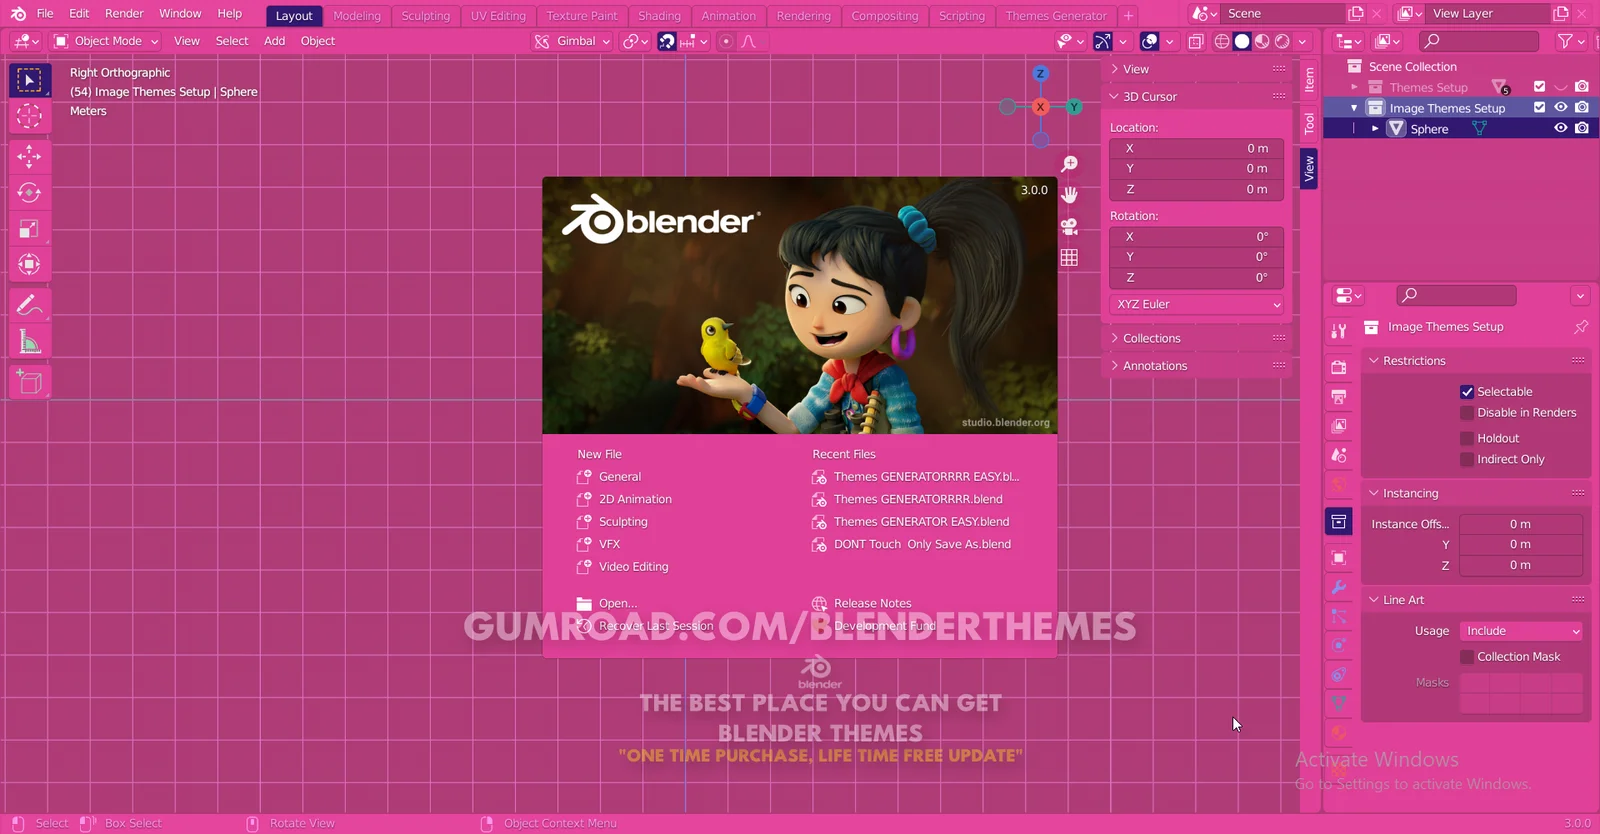Open the Gimbal orientation dropdown
Viewport: 1600px width, 834px height.
[x=572, y=41]
